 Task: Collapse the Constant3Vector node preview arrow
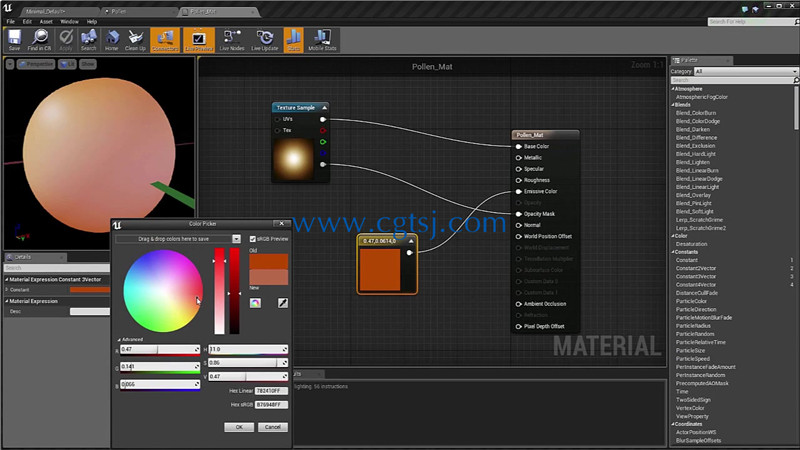coord(411,241)
